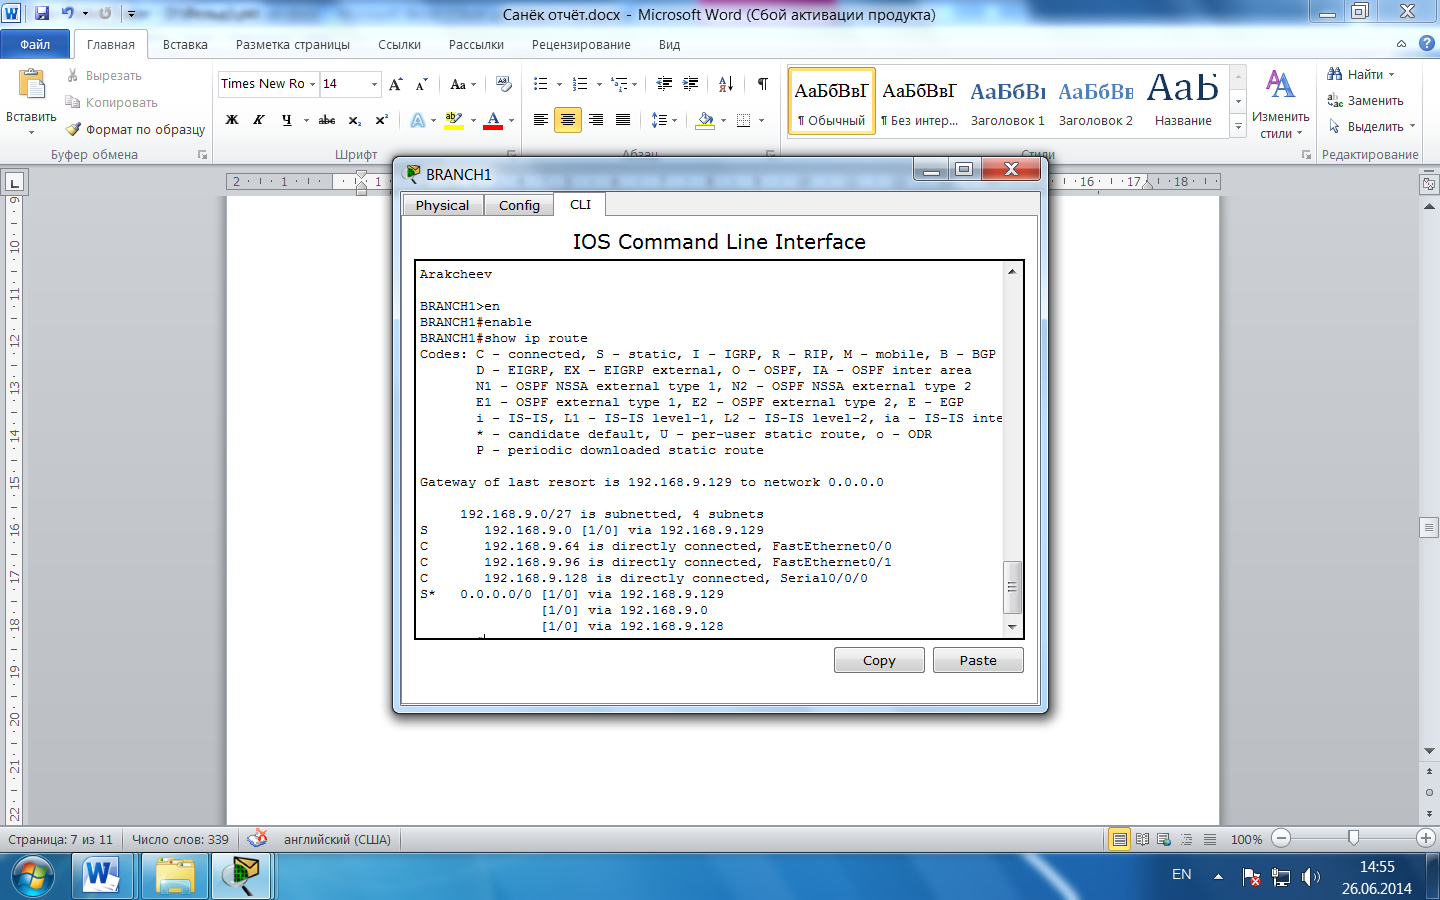Open the Find (Найти) dropdown arrow
The width and height of the screenshot is (1440, 900).
pos(1391,75)
